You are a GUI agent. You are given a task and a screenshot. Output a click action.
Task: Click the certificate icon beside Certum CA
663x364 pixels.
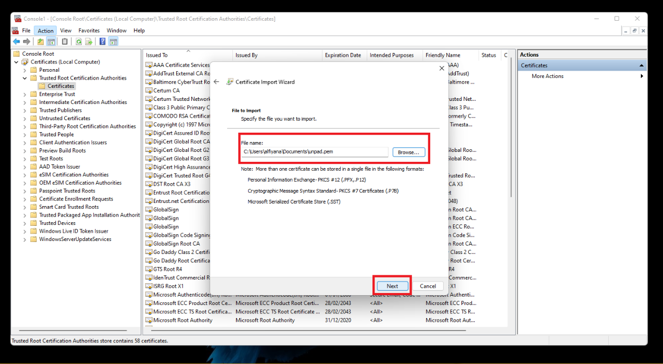(x=149, y=90)
